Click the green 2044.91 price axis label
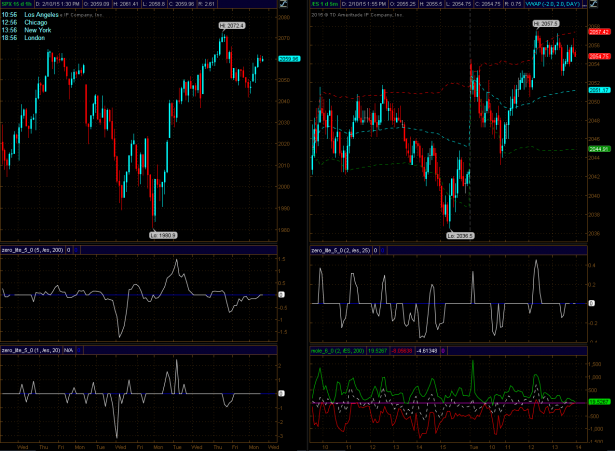Image resolution: width=615 pixels, height=451 pixels. point(599,149)
